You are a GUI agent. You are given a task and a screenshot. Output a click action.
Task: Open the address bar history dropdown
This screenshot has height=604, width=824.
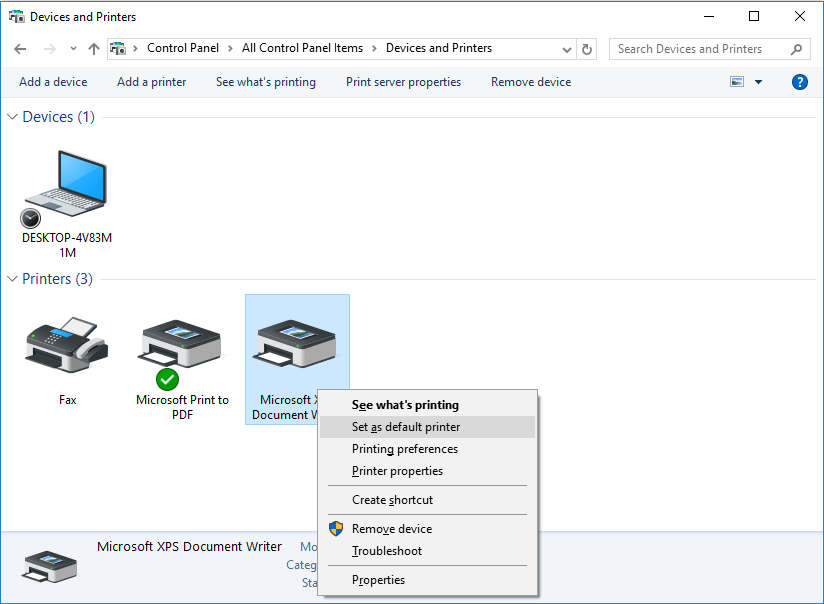pos(567,49)
